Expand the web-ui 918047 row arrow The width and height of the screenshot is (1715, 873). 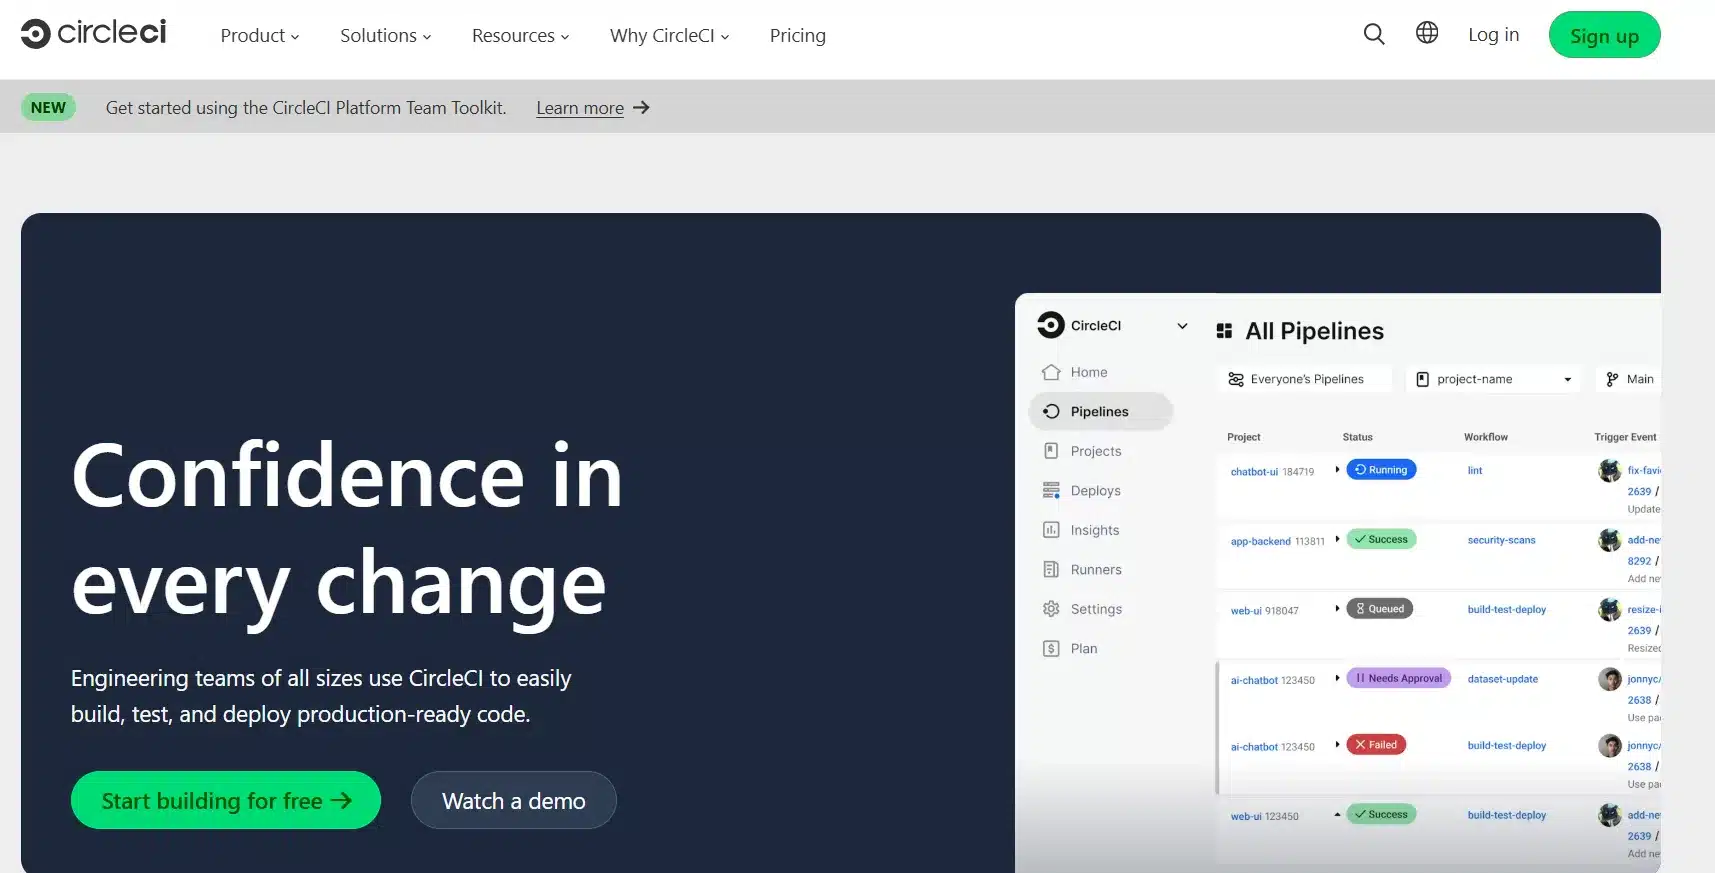pos(1337,608)
